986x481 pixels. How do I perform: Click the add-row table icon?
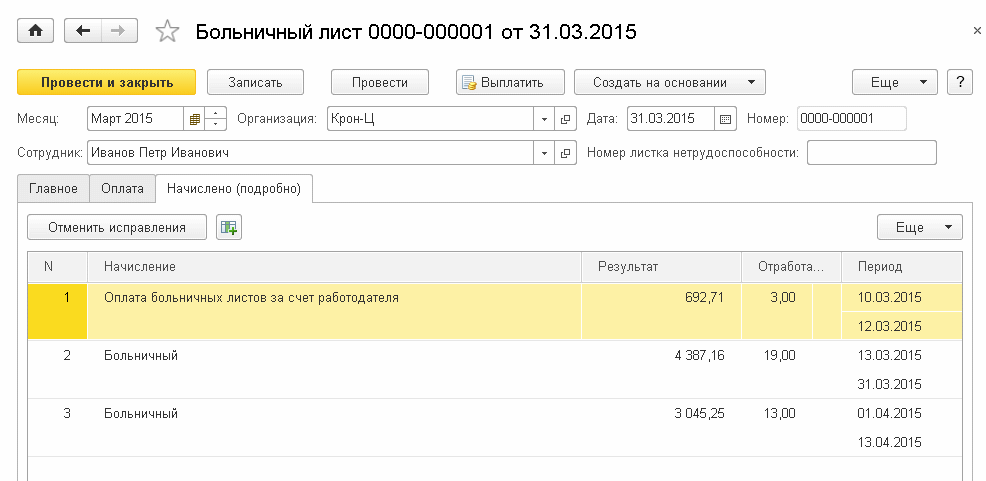229,227
